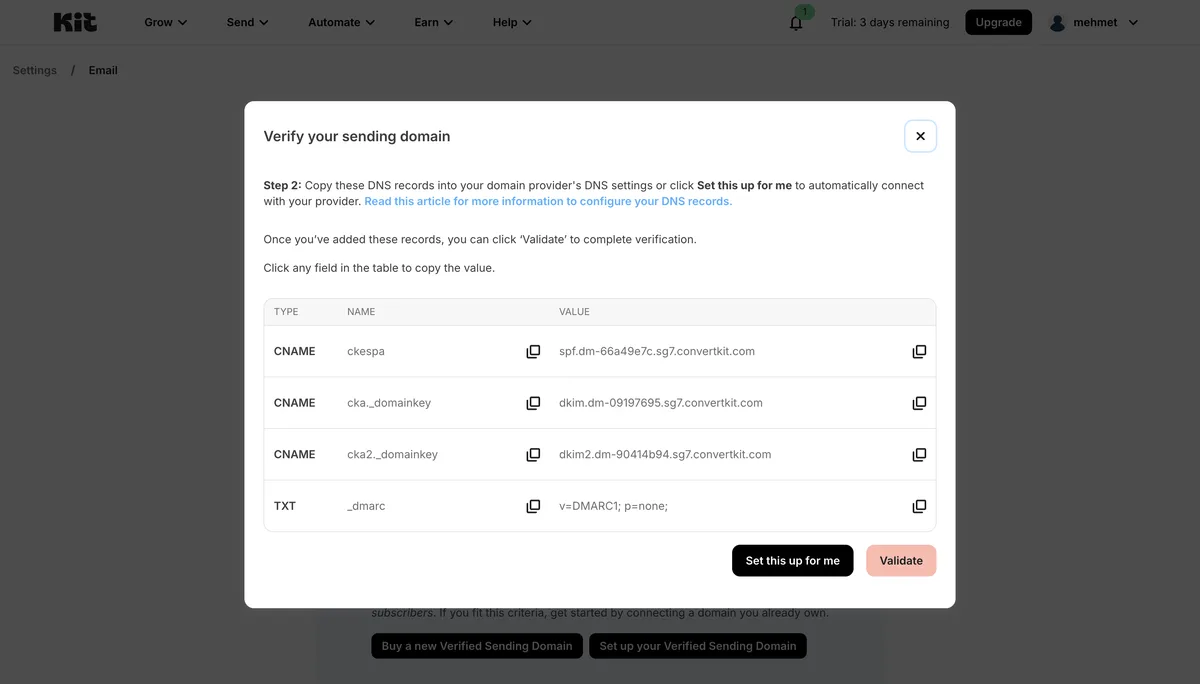Copy the spf.dm-66a49e7c value
This screenshot has height=684, width=1200.
[919, 352]
